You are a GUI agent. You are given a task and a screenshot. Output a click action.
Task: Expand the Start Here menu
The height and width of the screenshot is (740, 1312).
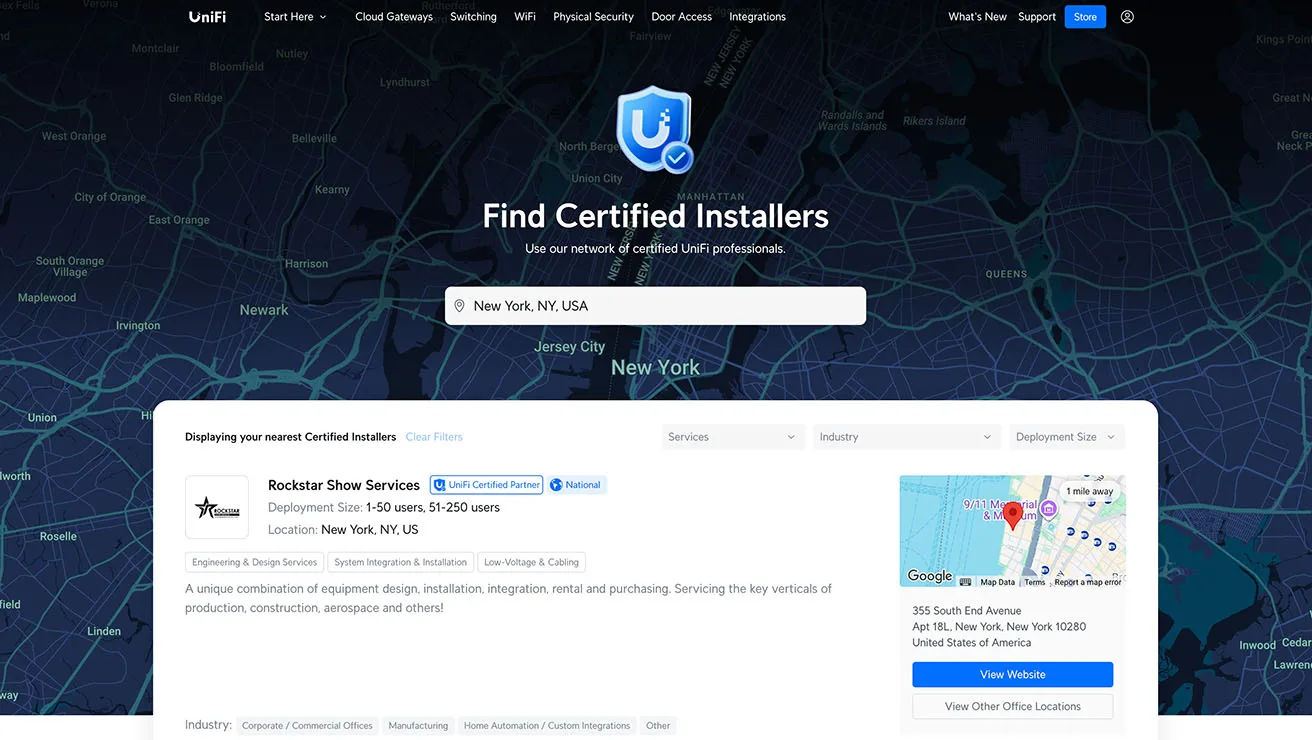(295, 17)
